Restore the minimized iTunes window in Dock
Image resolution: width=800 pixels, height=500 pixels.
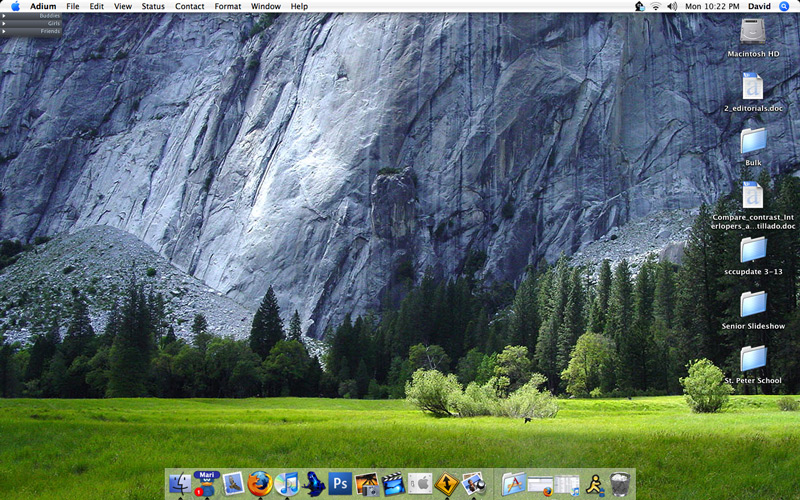pyautogui.click(x=567, y=485)
